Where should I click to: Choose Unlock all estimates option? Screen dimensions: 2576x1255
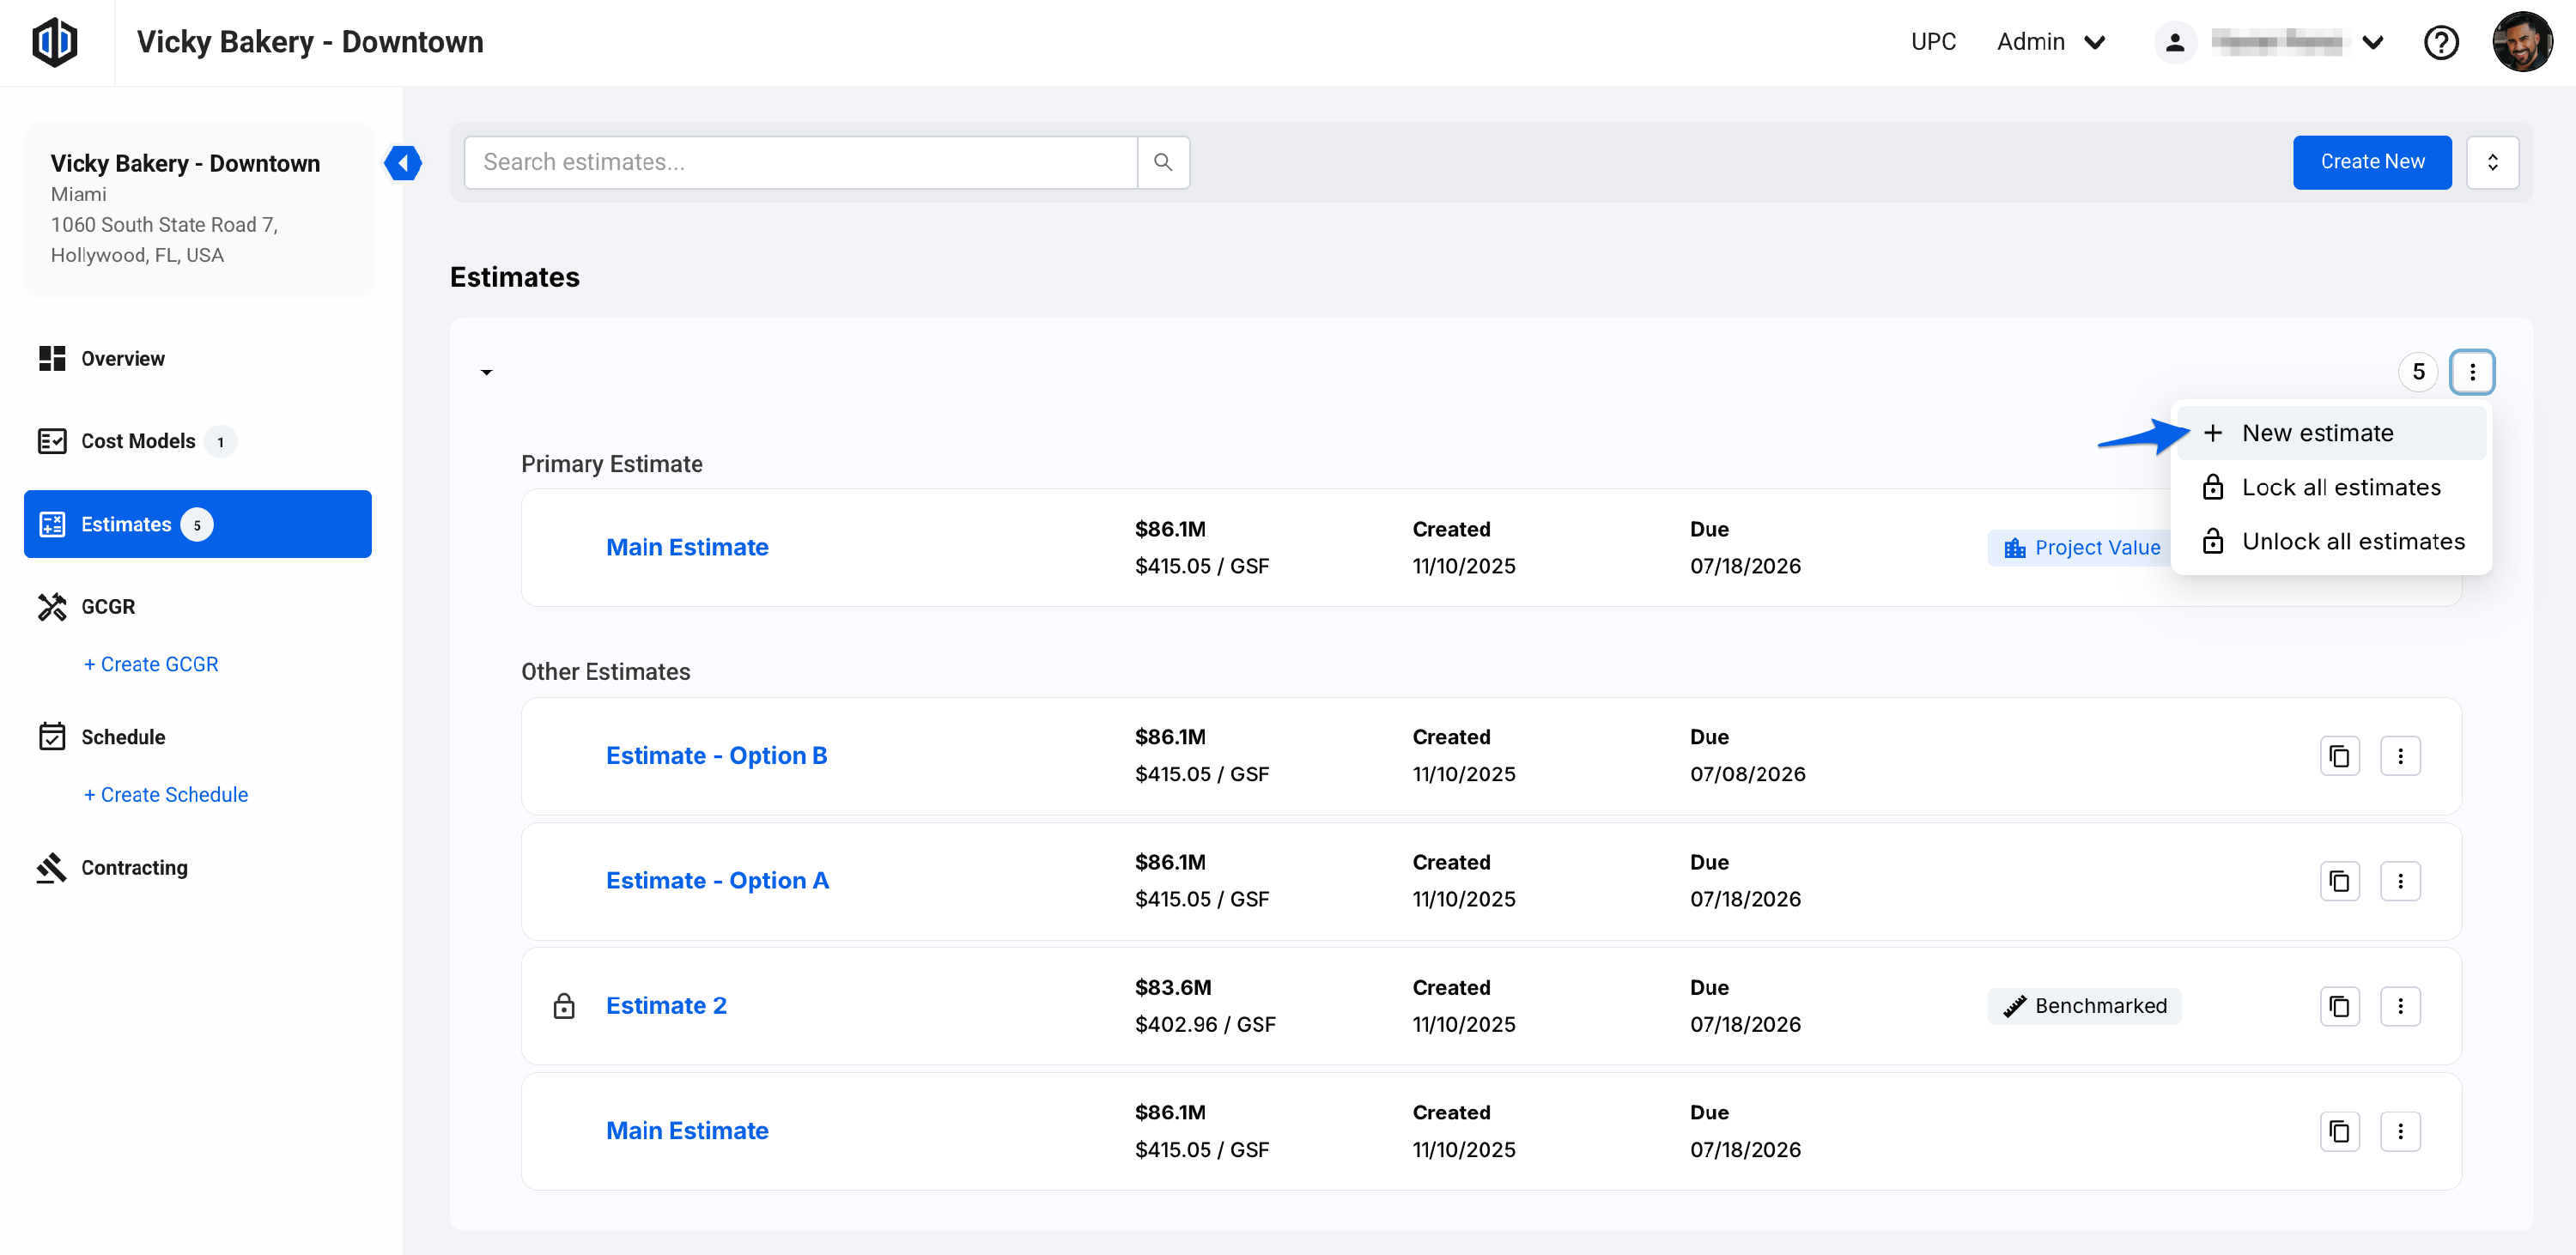click(x=2352, y=541)
